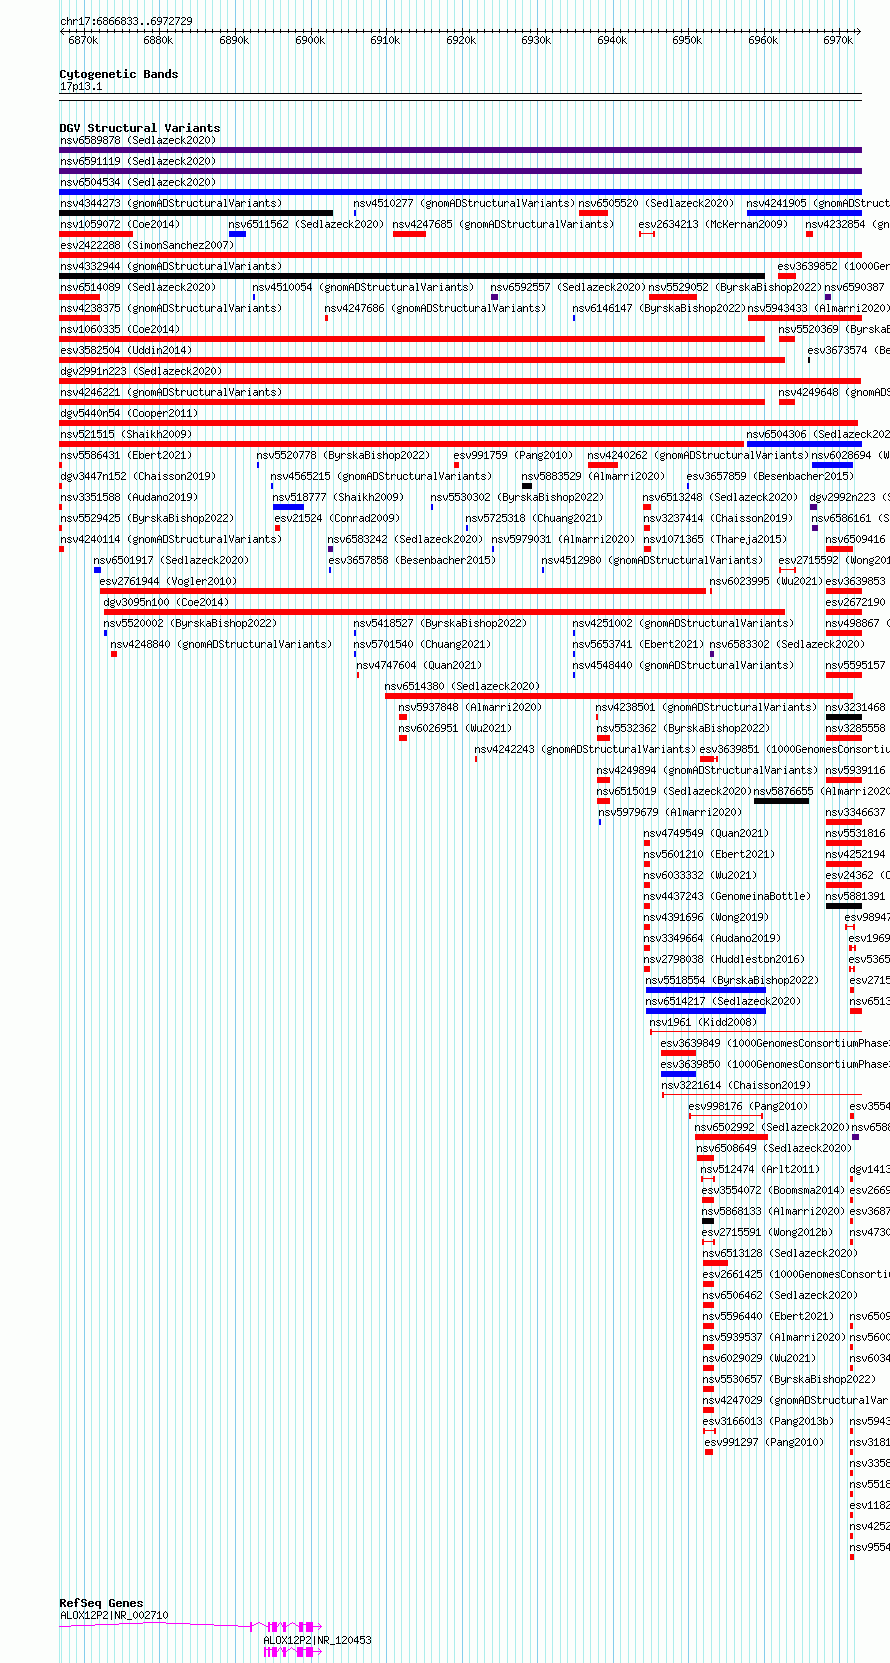Click the red bar under nsv6502992
Image resolution: width=890 pixels, height=1663 pixels.
coord(731,1137)
